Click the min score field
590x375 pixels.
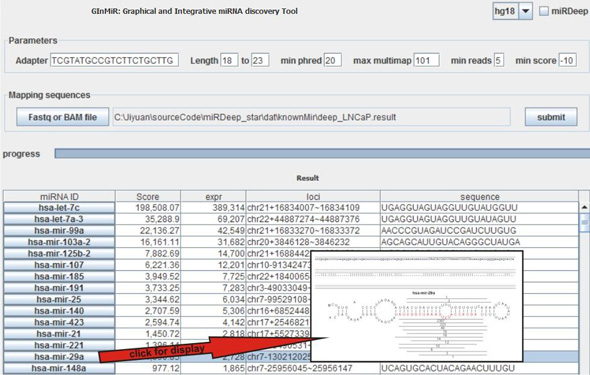pos(567,60)
